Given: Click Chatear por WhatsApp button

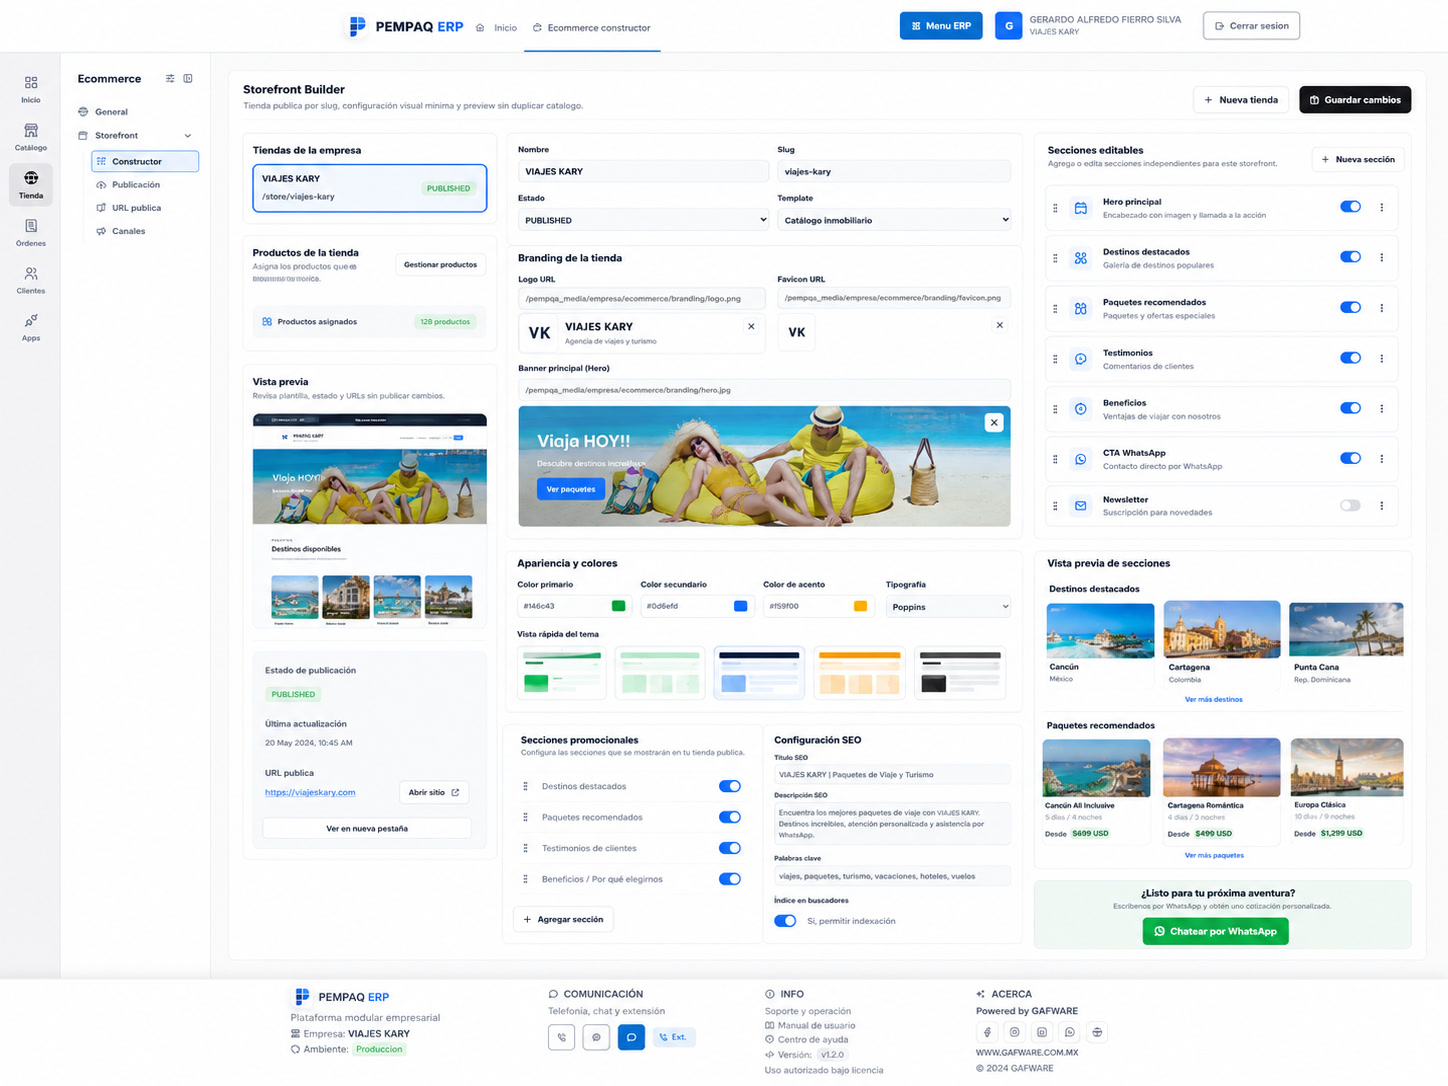Looking at the screenshot, I should point(1215,931).
